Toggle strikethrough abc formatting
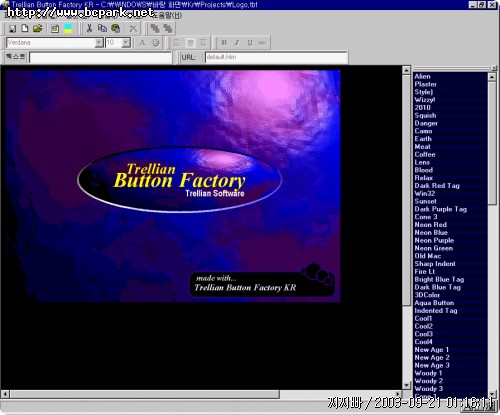 coord(263,43)
